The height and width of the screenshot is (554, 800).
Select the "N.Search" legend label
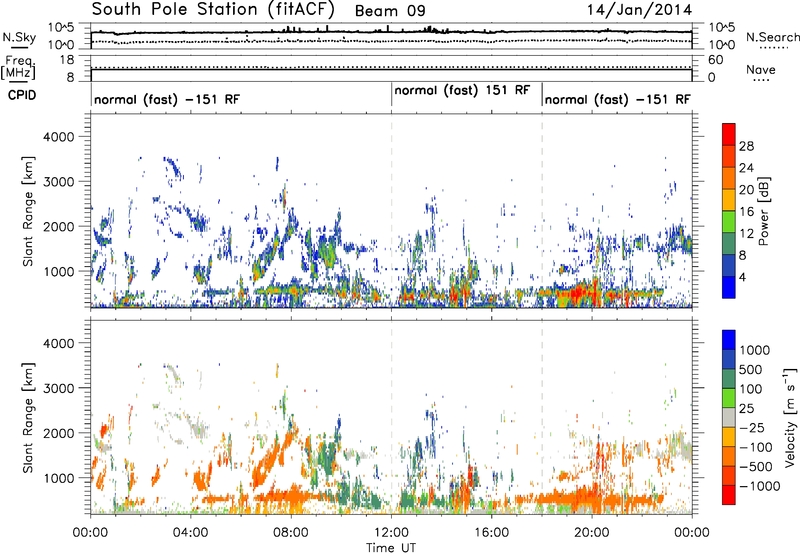point(772,37)
